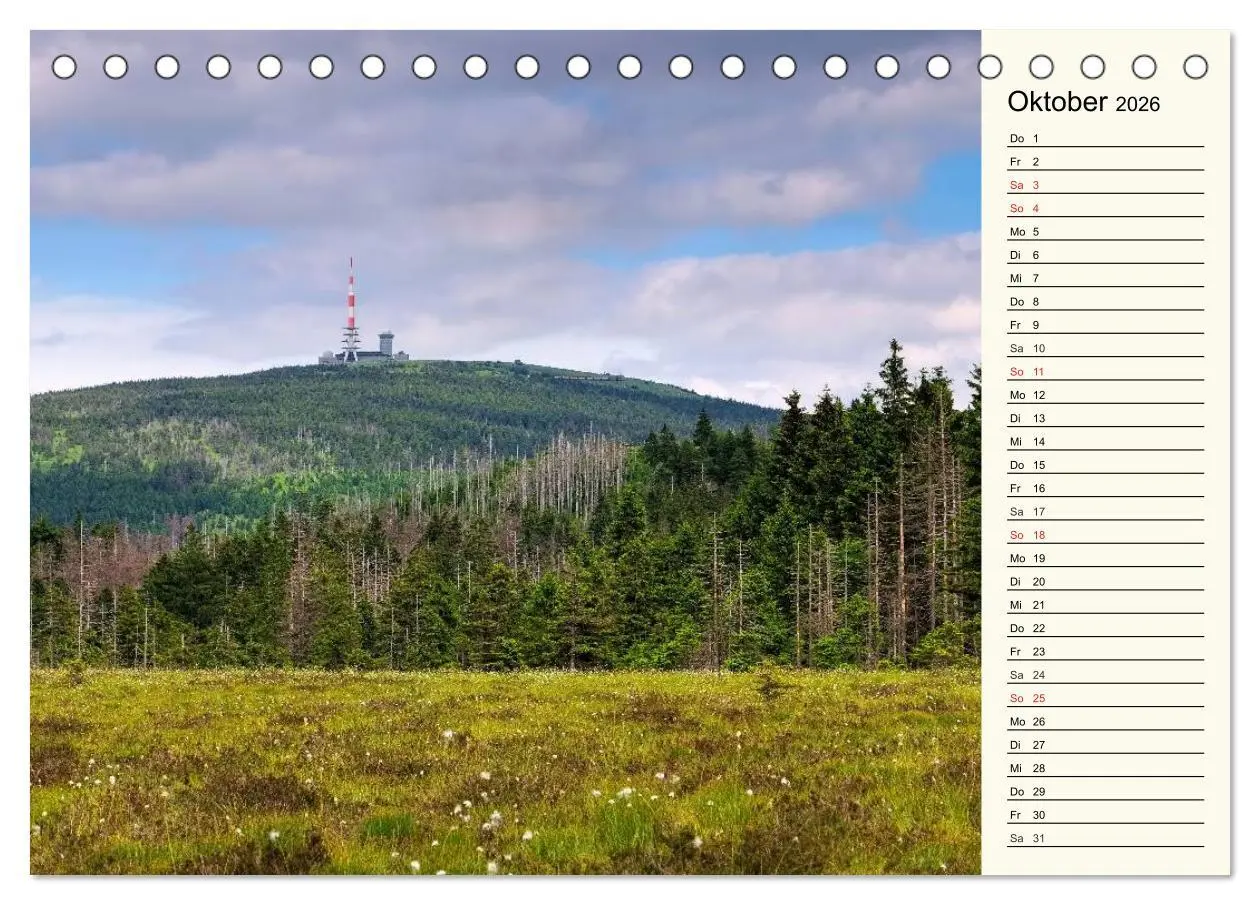Screen dimensions: 1260x905
Task: Select the calendar row 'Mo 12'
Action: (x=1105, y=395)
